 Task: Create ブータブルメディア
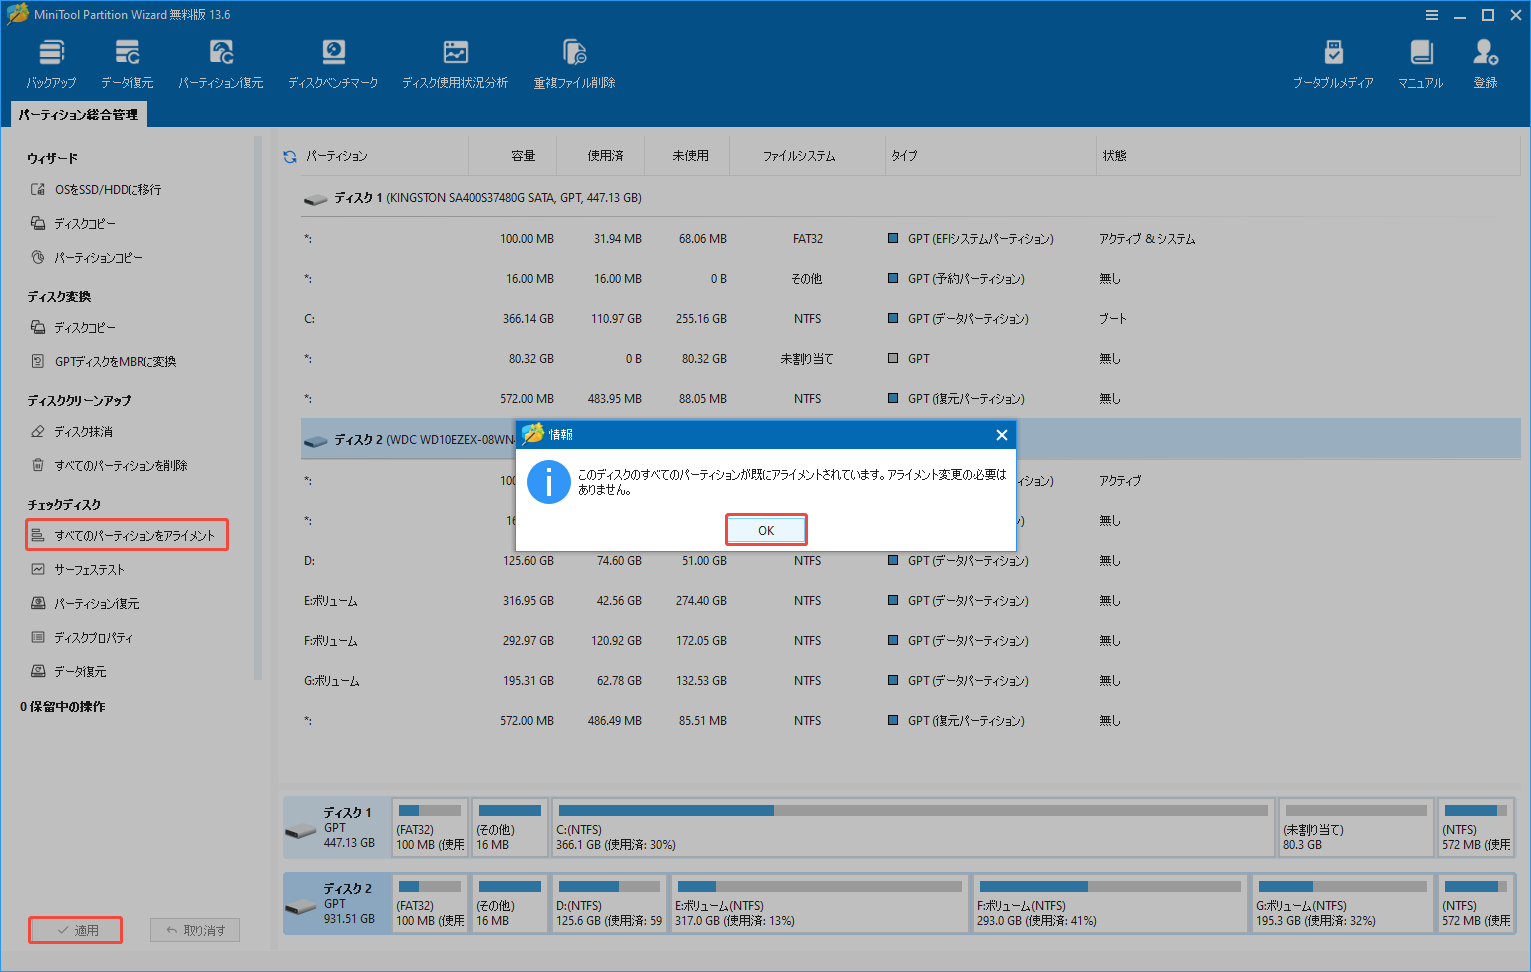(x=1333, y=62)
